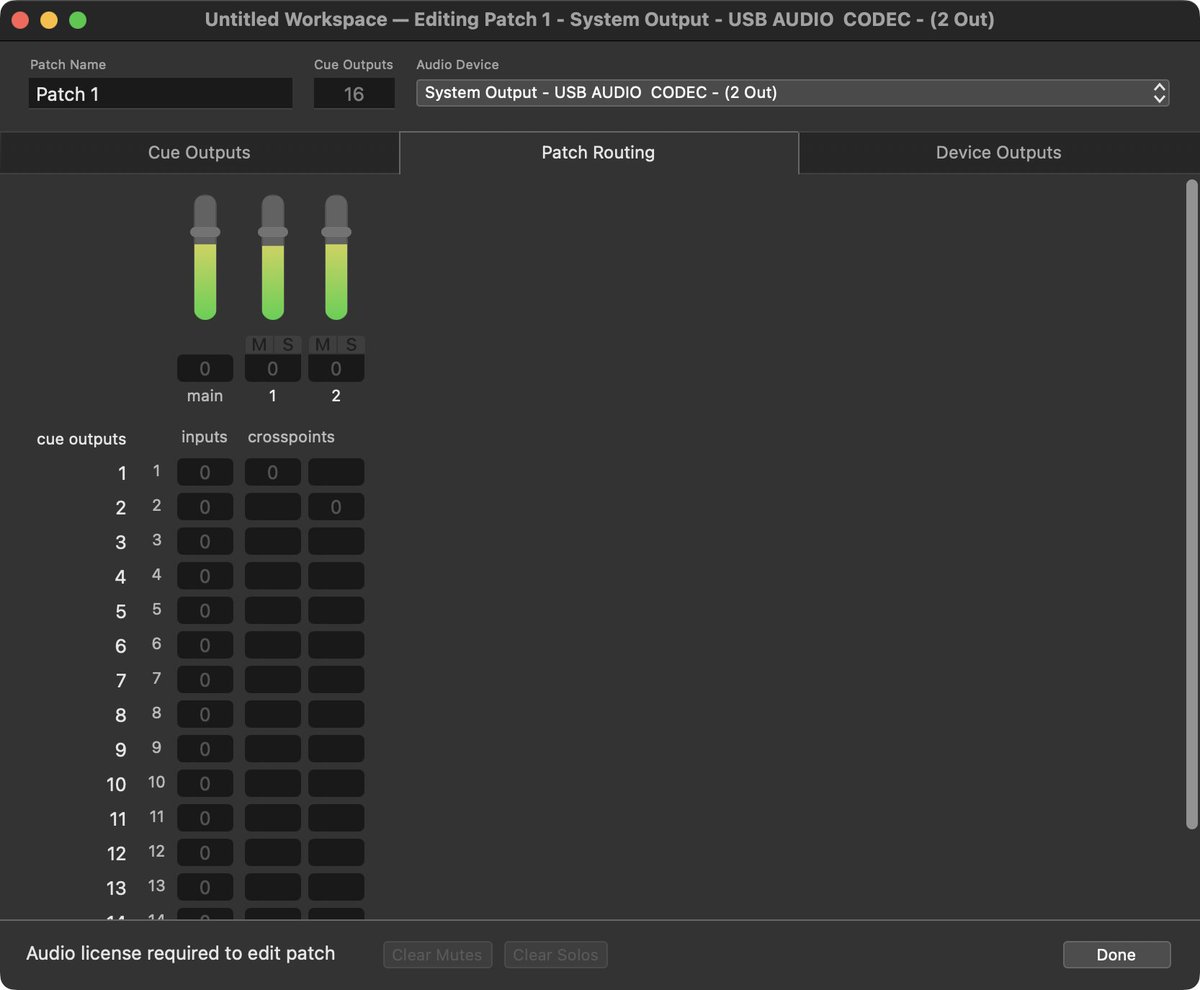Click crosspoint cue output 1 to output 1
The width and height of the screenshot is (1200, 990).
tap(273, 472)
